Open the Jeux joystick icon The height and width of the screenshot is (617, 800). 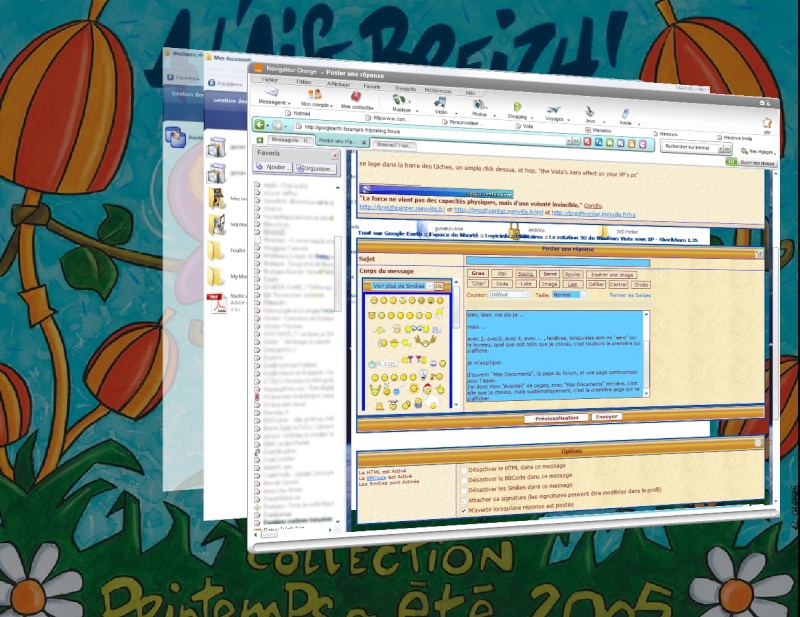(589, 112)
